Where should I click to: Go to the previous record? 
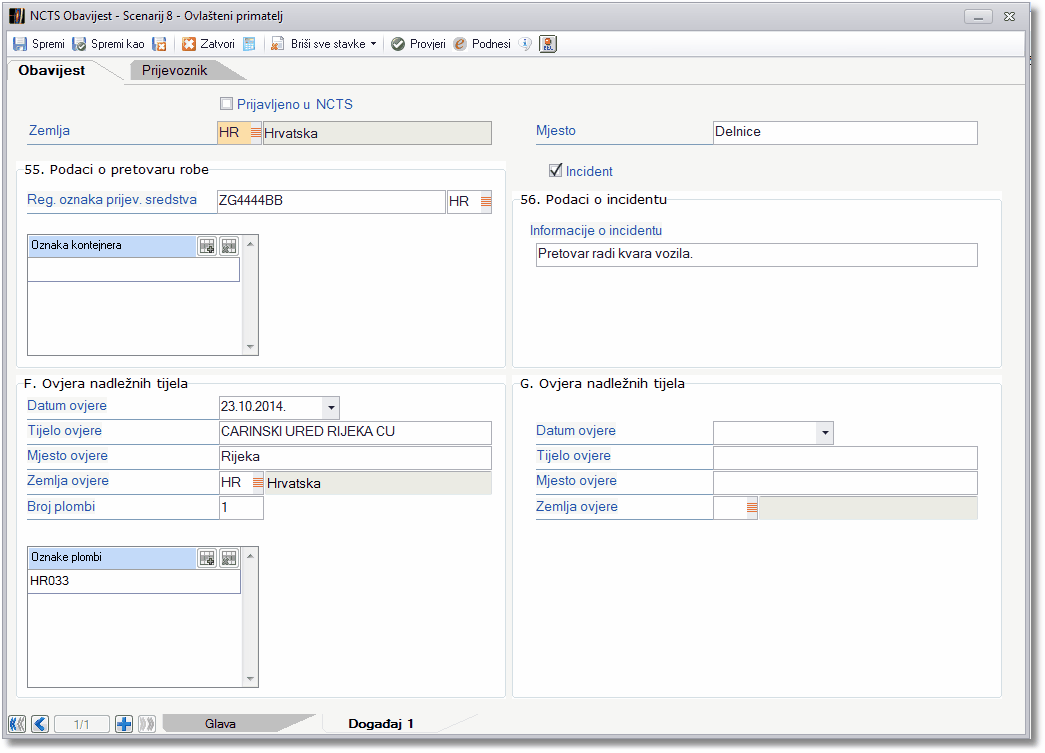[x=40, y=724]
